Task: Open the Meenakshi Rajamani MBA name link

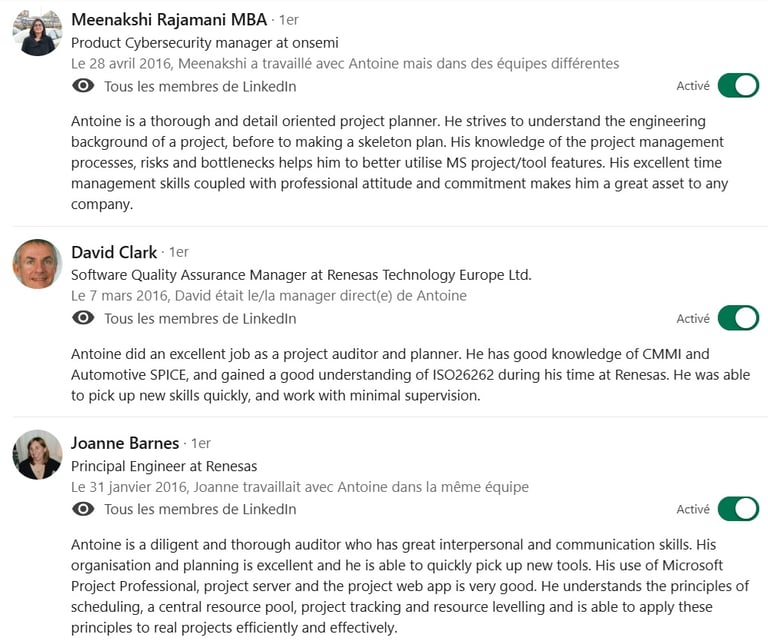Action: click(169, 20)
